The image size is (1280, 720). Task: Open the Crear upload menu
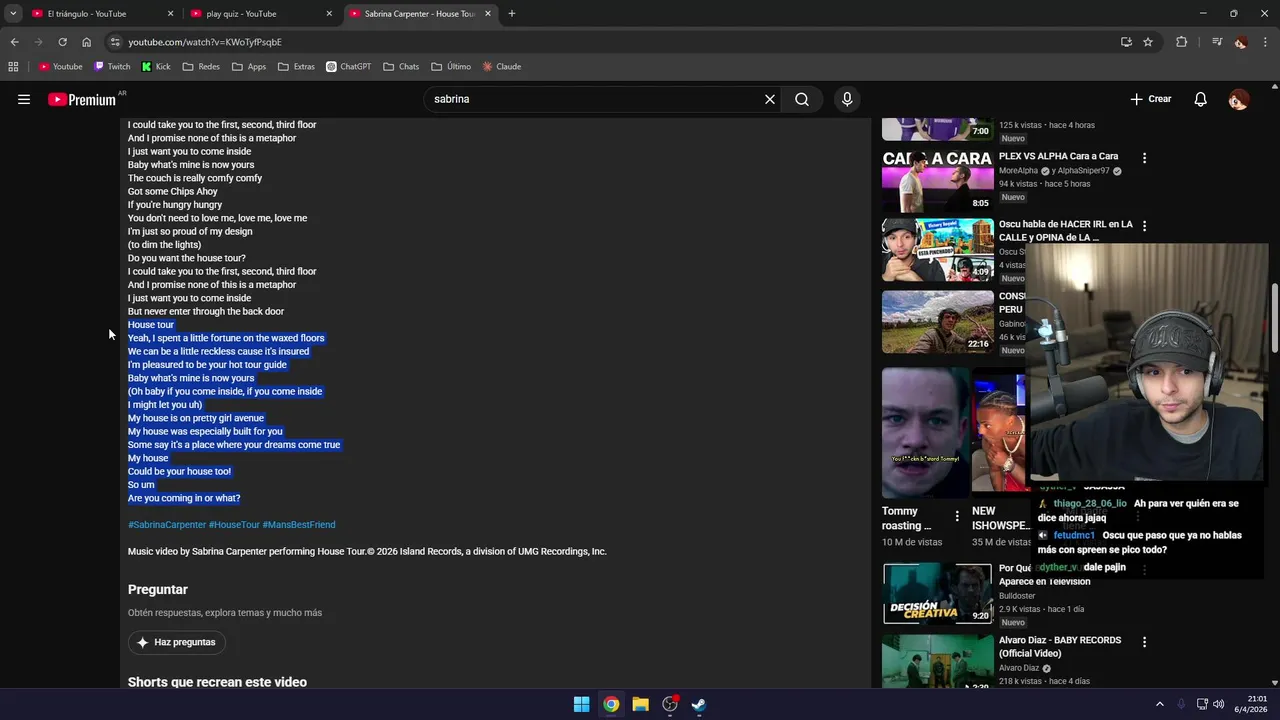1150,99
